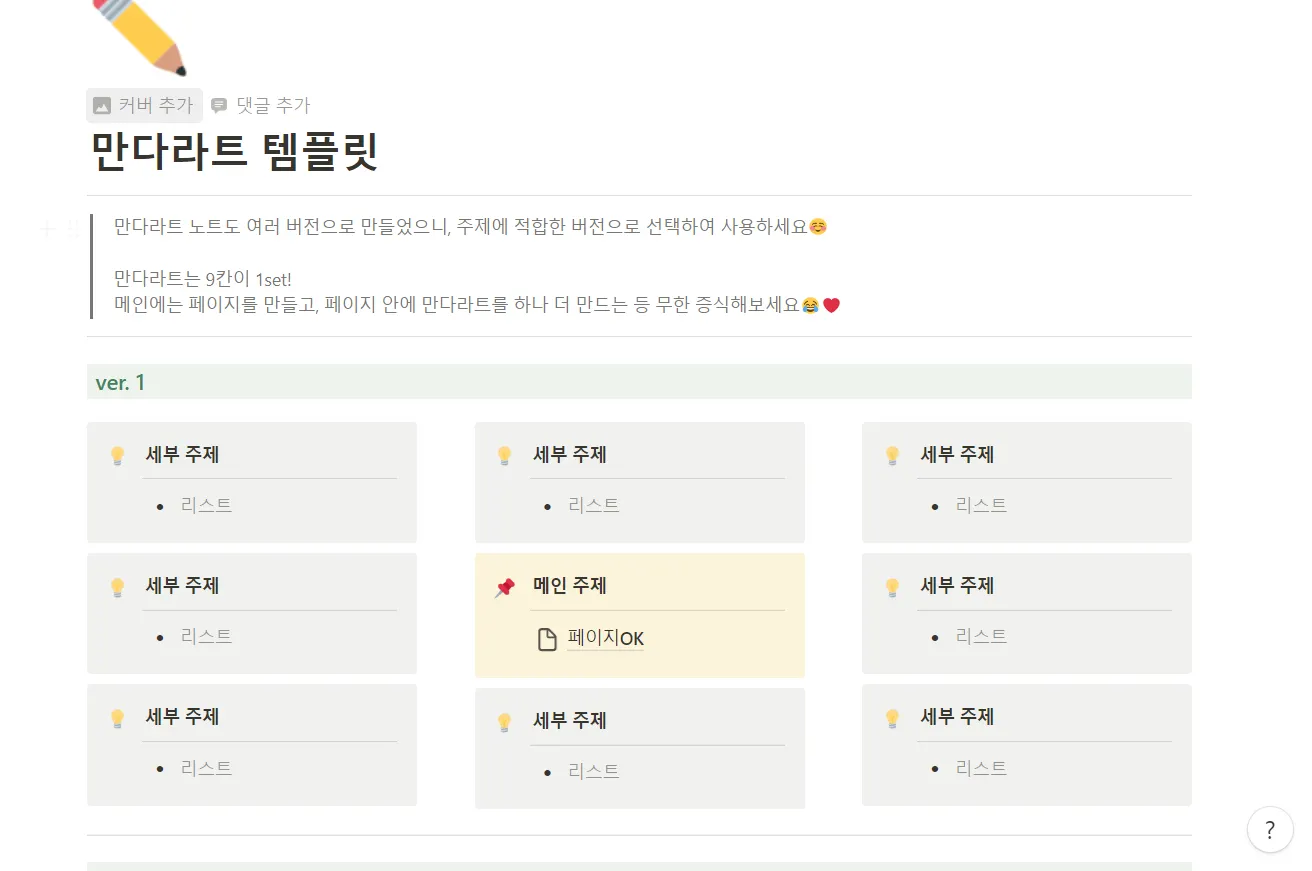Click the quote line 만다라트는 9칸이 1set!
Screen dimensions: 1312x871
[203, 279]
